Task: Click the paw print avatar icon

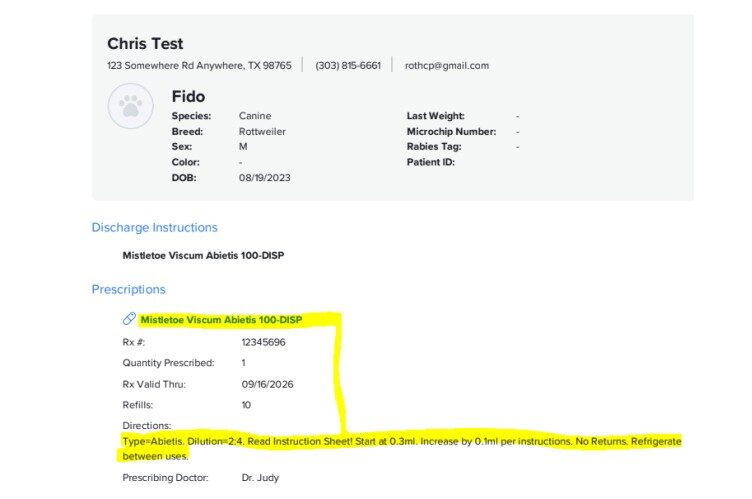Action: tap(131, 106)
